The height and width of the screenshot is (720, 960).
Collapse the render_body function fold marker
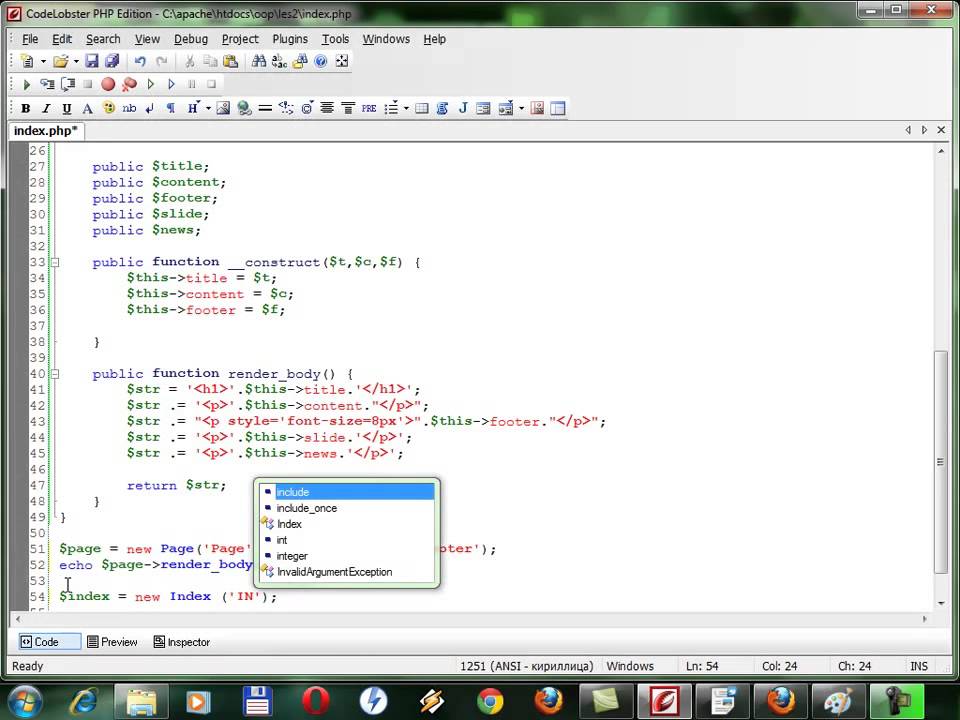coord(55,374)
